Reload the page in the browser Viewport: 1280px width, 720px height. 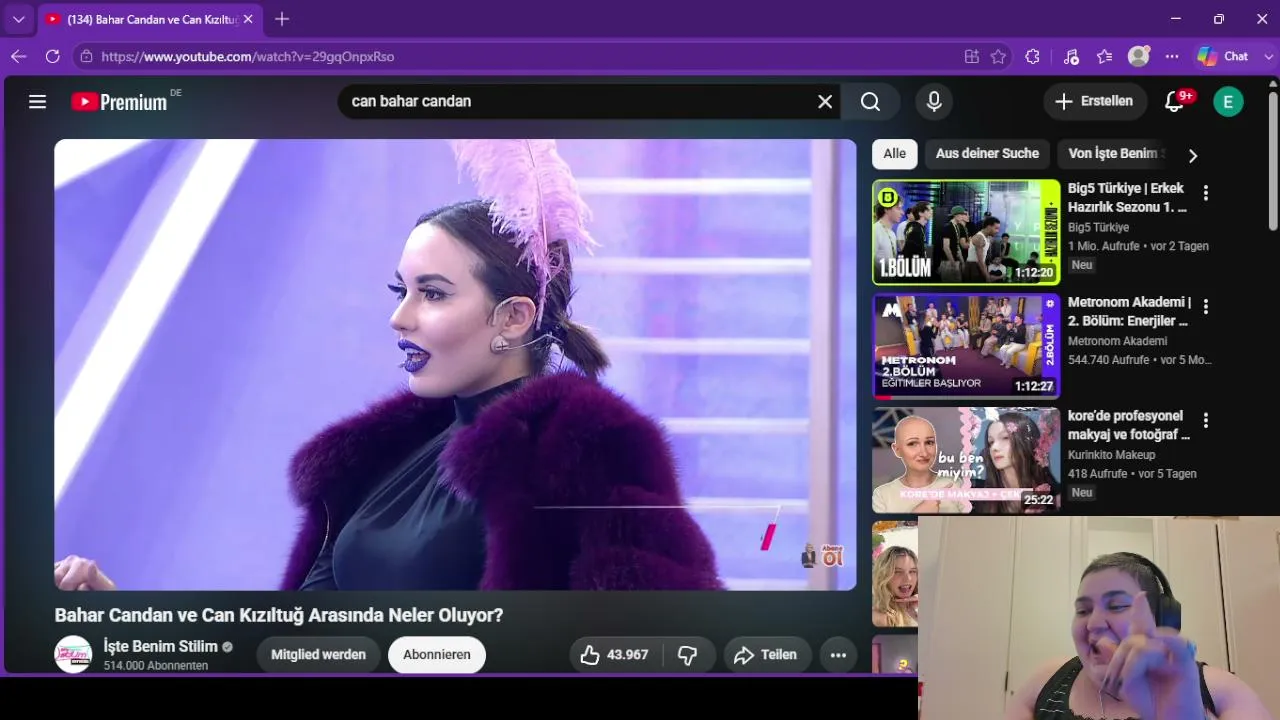pyautogui.click(x=53, y=57)
